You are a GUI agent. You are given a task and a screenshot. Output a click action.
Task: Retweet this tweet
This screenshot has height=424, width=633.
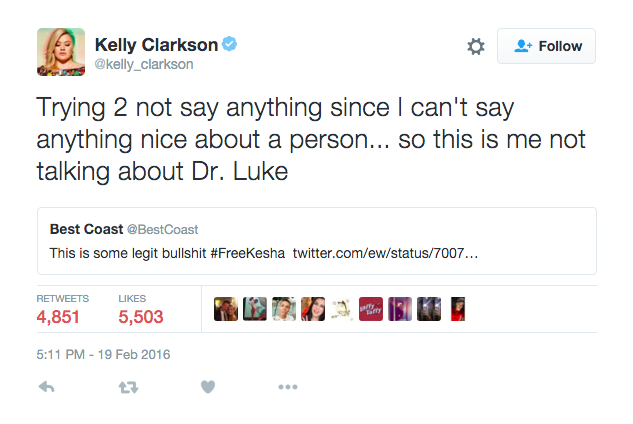click(127, 387)
